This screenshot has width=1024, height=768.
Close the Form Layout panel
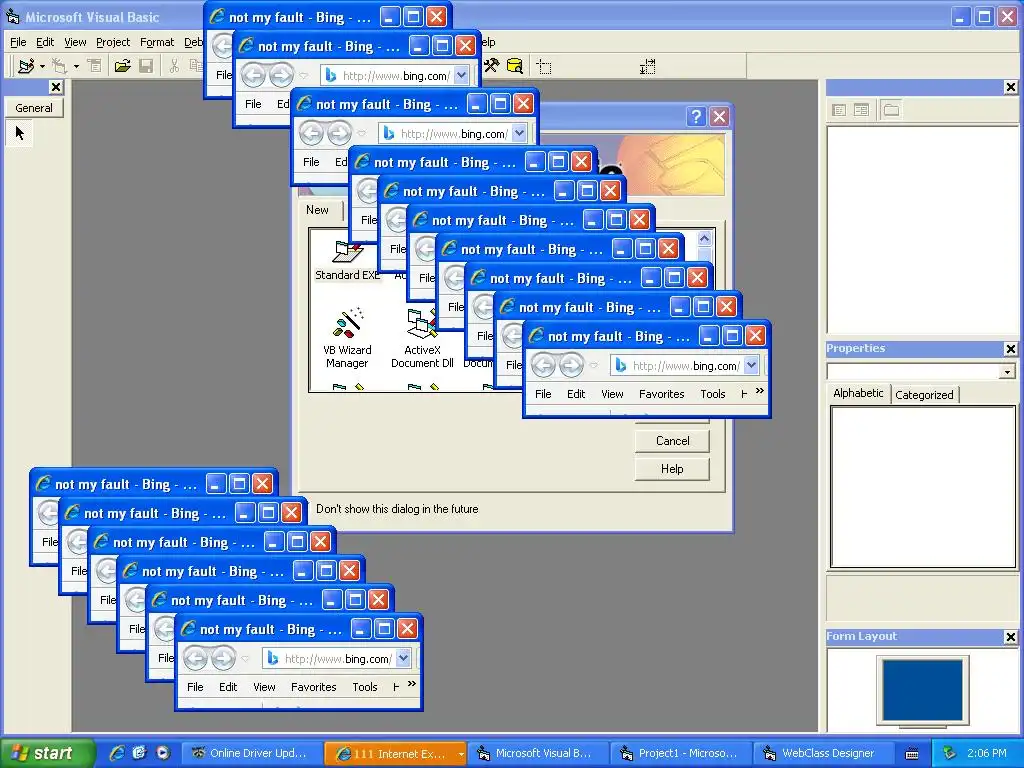(x=1011, y=637)
